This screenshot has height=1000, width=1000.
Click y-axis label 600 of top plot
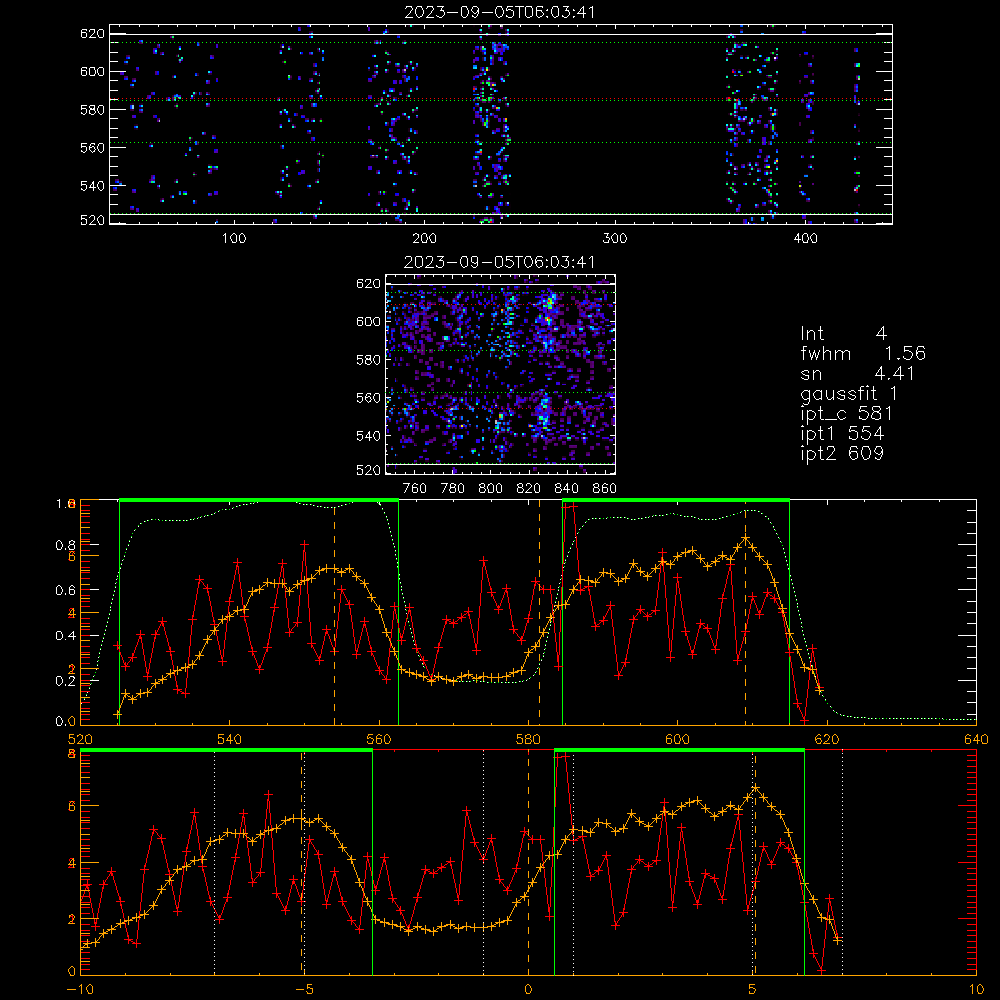(92, 71)
